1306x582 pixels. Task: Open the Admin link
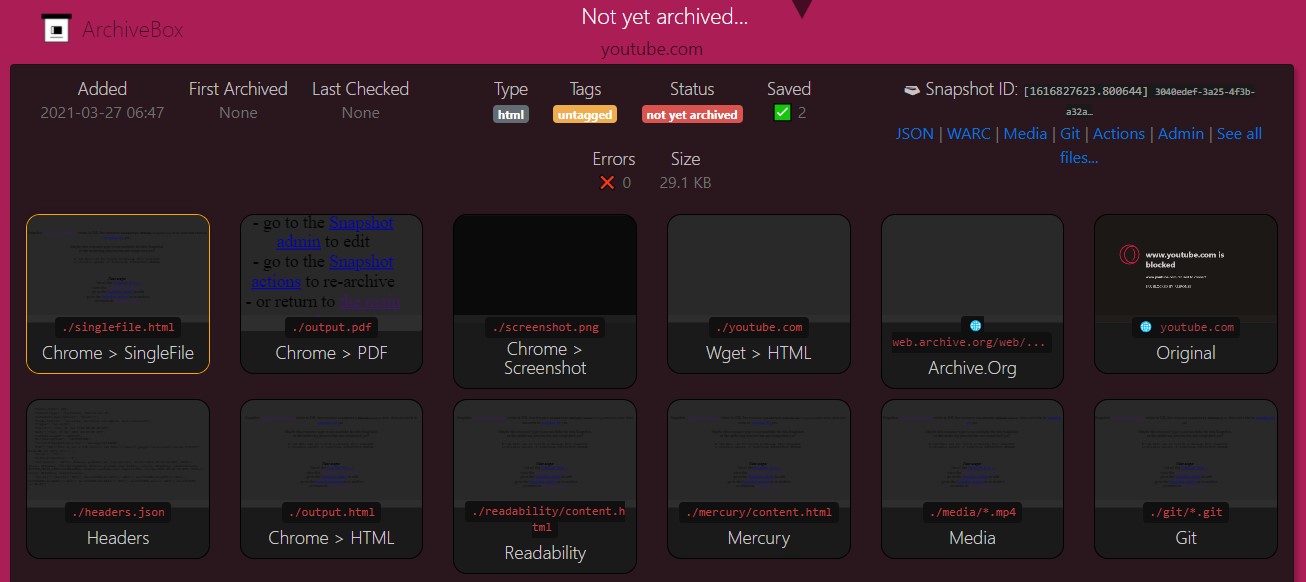[1181, 134]
